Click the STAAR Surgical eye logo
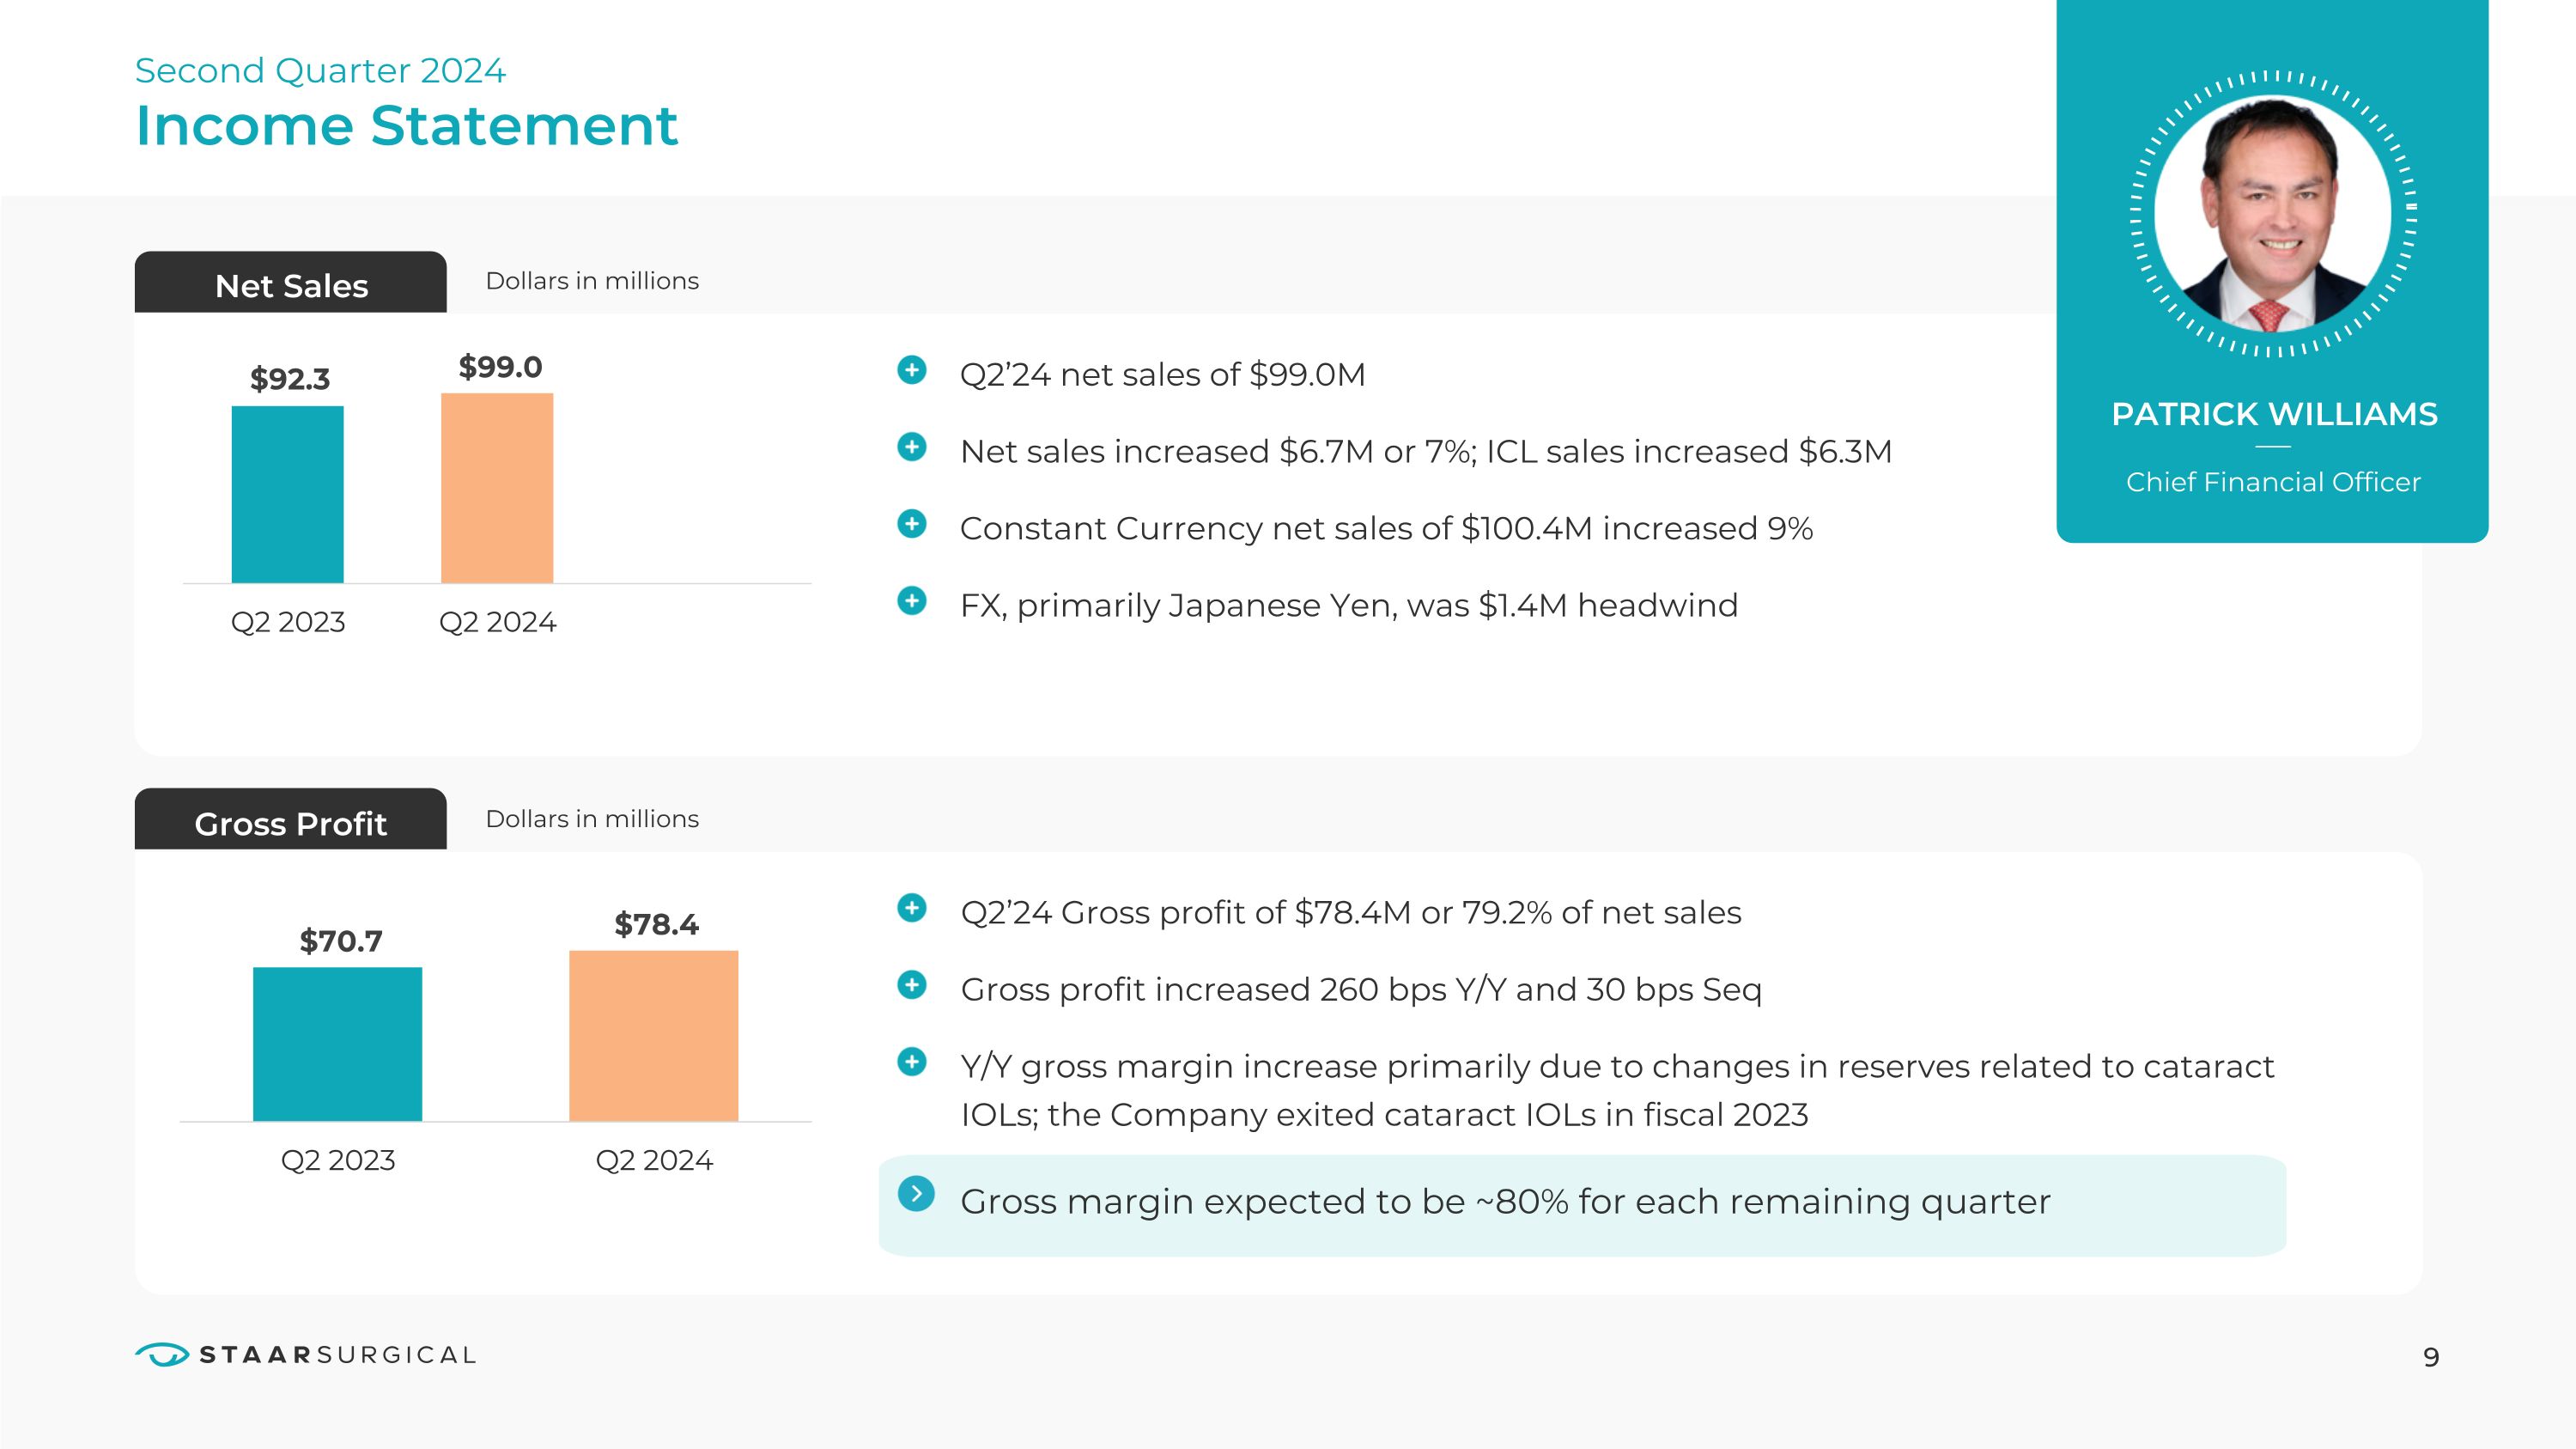The height and width of the screenshot is (1449, 2576). pos(162,1355)
